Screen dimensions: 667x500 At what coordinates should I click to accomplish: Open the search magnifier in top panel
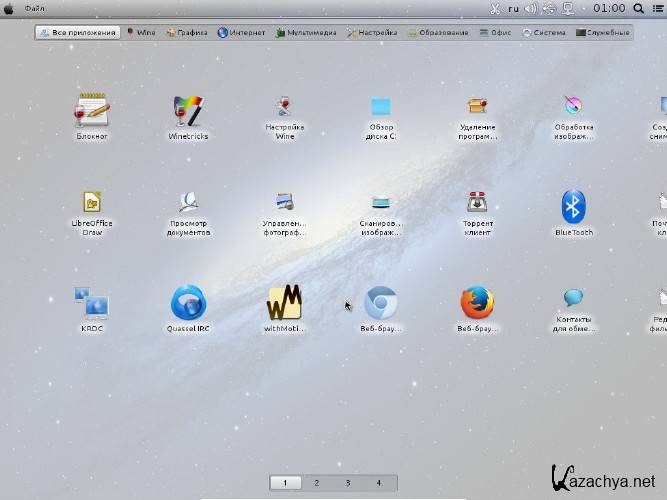point(638,8)
